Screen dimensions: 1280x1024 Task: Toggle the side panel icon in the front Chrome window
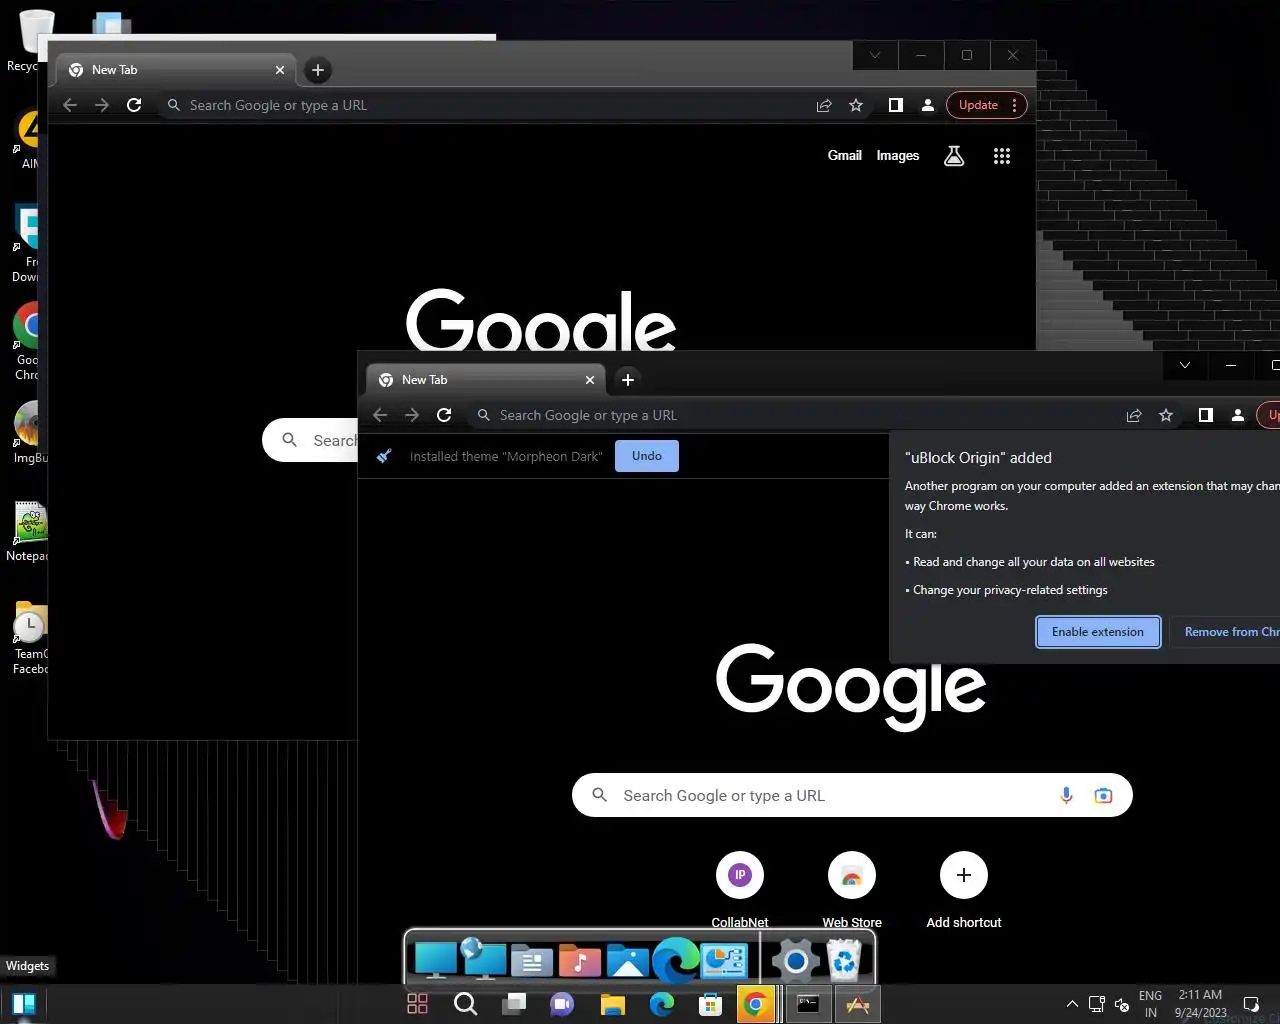click(1206, 415)
